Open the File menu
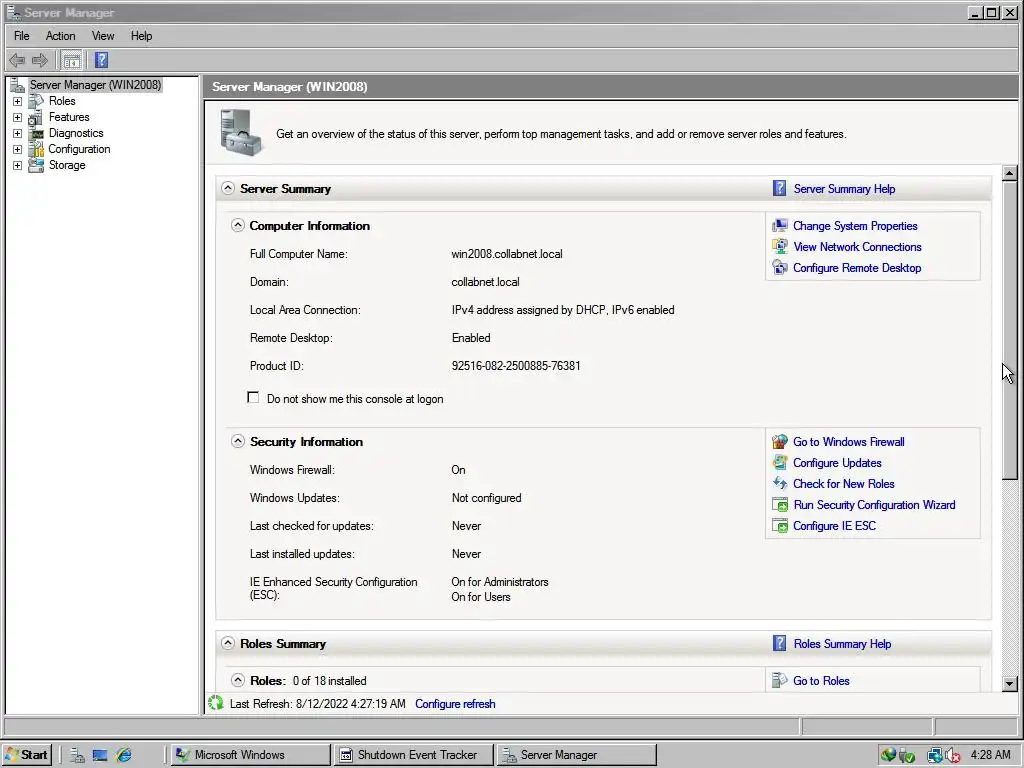 [x=22, y=36]
